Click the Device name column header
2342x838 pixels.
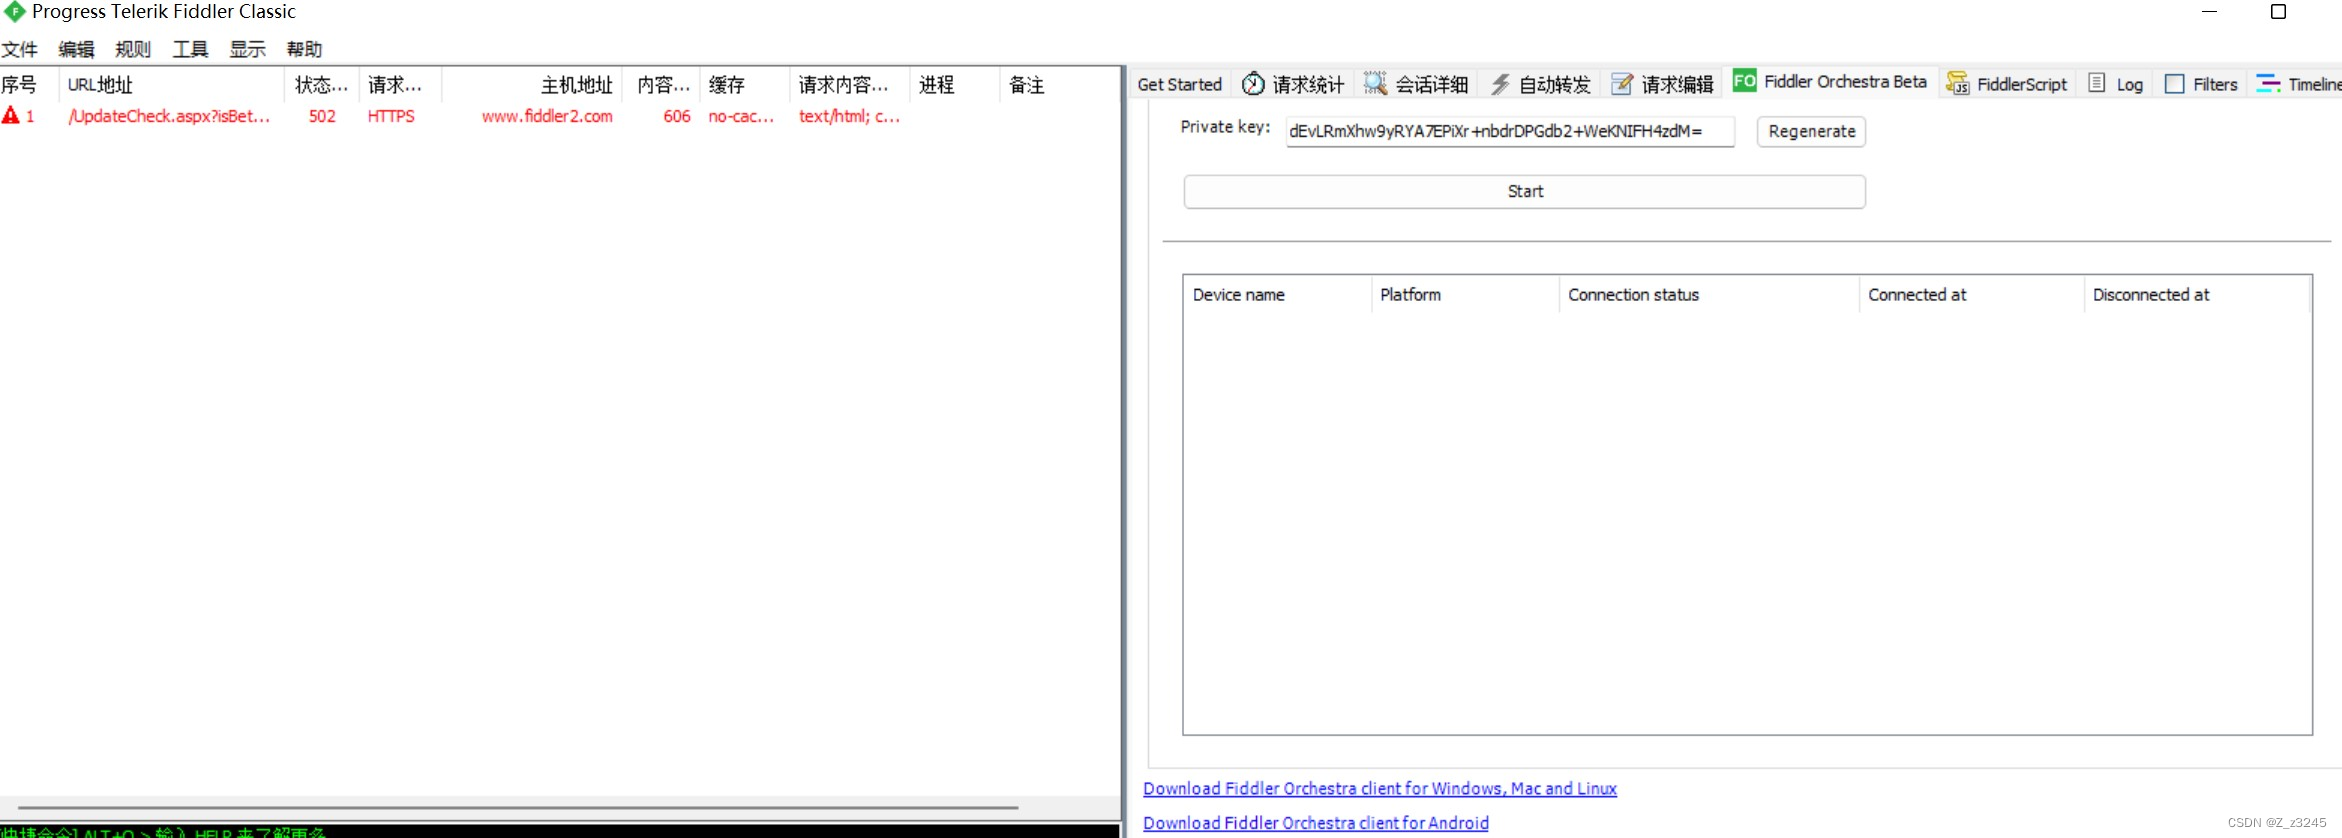tap(1277, 295)
